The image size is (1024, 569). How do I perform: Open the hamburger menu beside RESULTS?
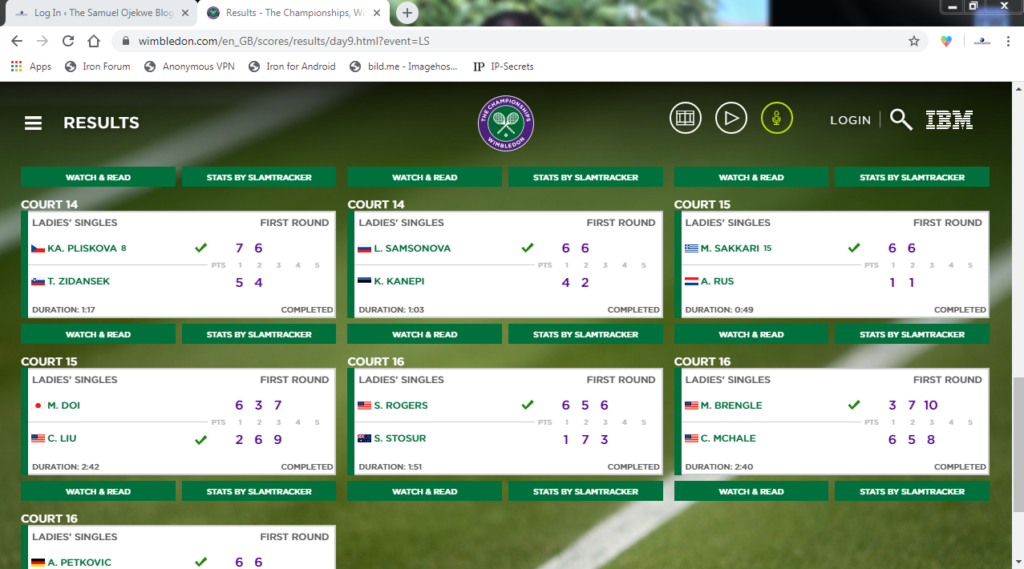coord(33,123)
